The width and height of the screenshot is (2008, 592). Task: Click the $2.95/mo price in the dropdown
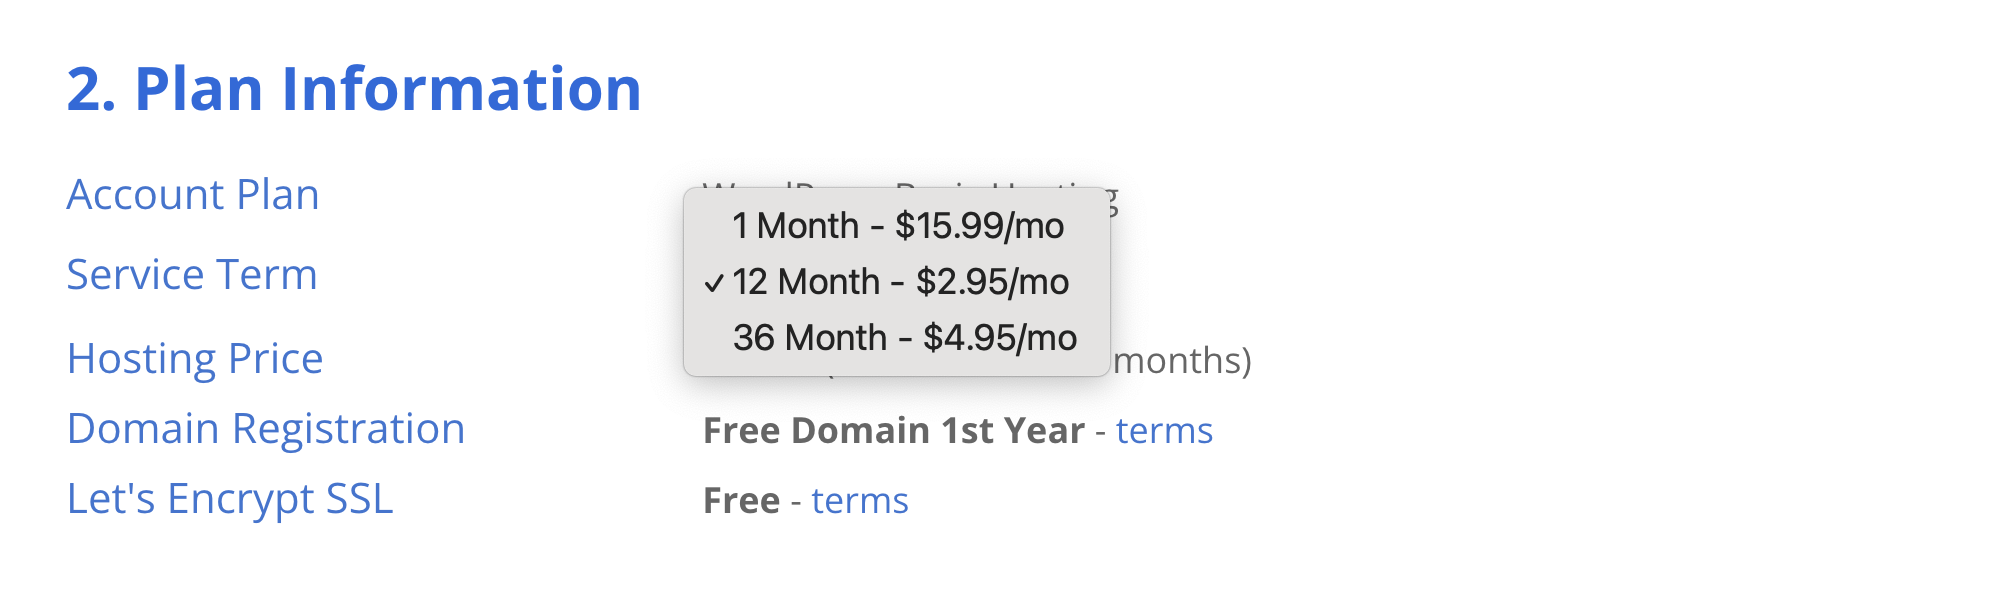coord(992,282)
